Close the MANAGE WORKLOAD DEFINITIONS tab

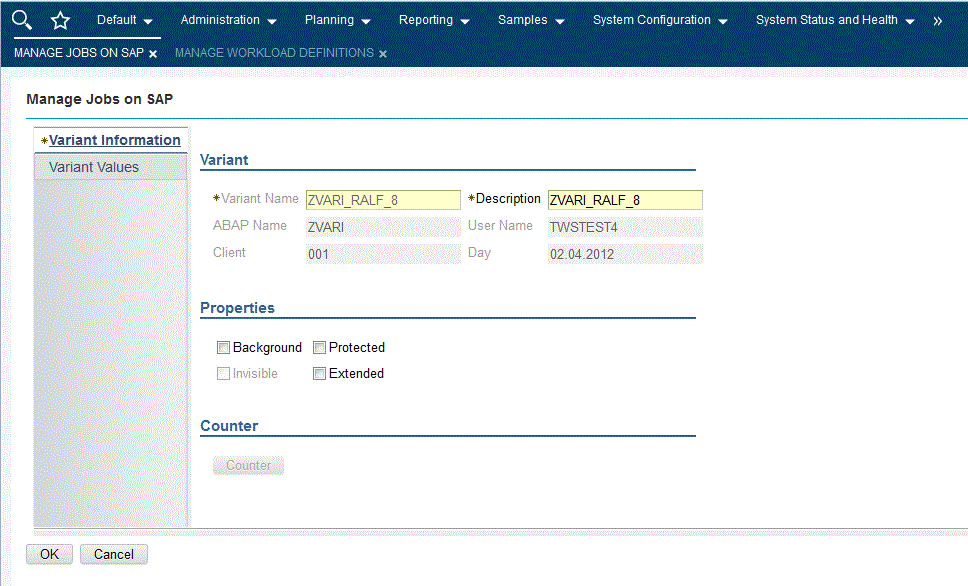point(383,53)
